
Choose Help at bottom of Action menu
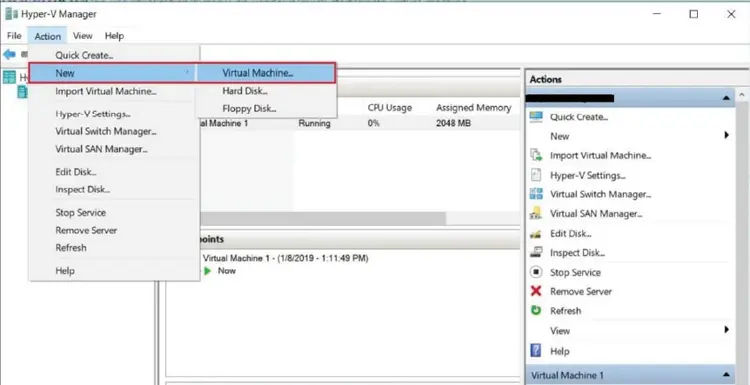point(114,271)
